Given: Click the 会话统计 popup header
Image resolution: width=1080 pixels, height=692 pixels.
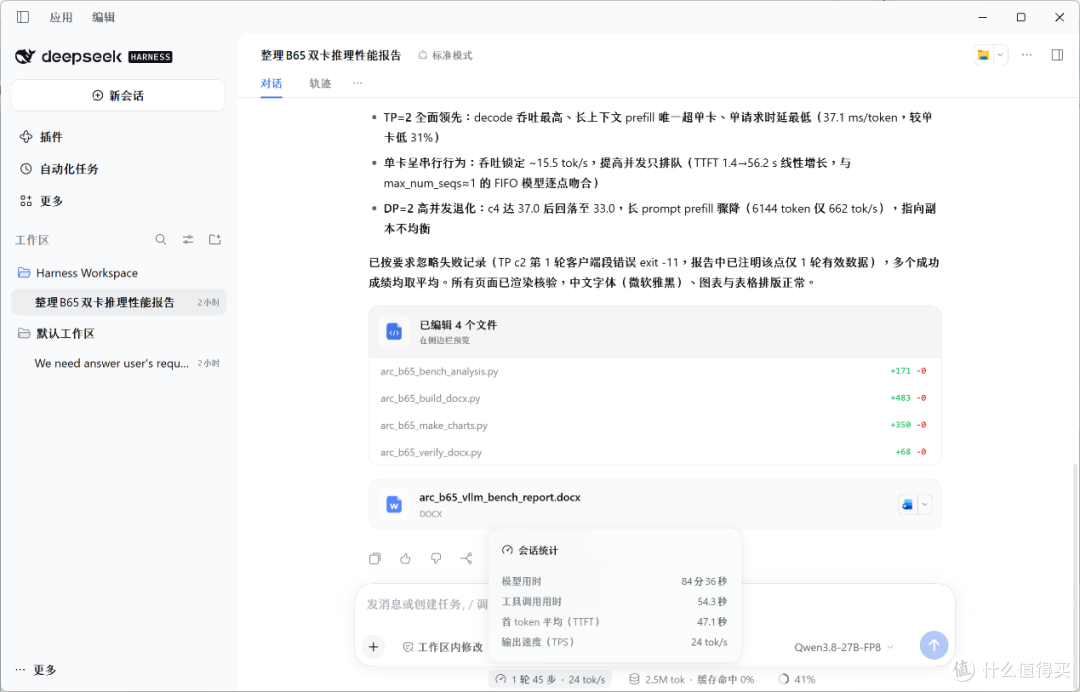Looking at the screenshot, I should [530, 550].
